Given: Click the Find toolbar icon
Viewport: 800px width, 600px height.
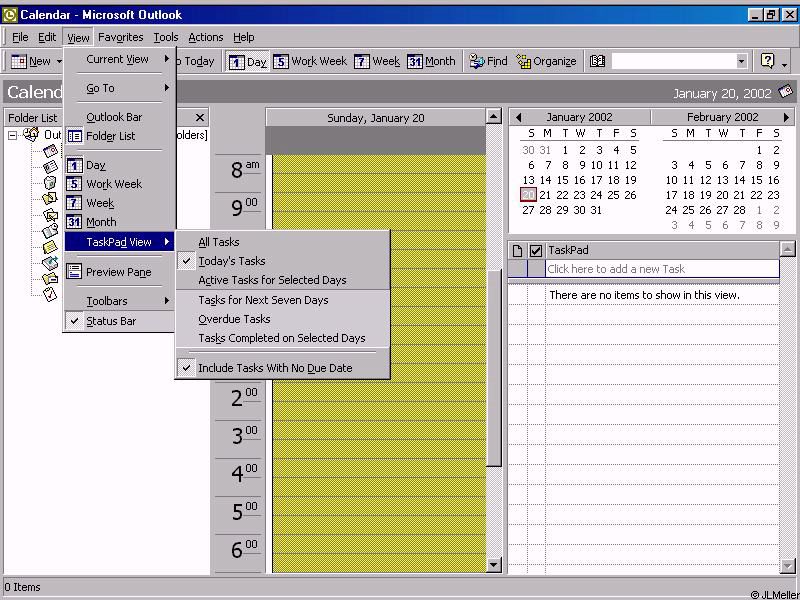Looking at the screenshot, I should (488, 61).
